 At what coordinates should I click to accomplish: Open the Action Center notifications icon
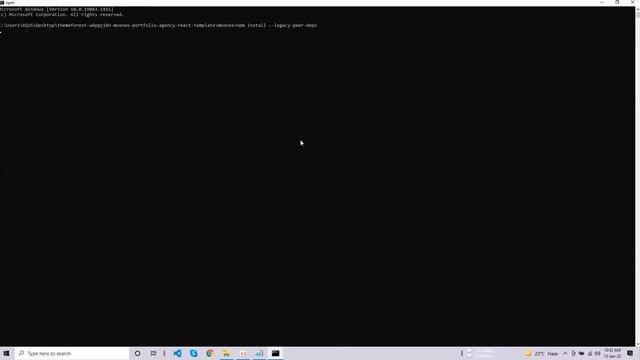(630, 353)
